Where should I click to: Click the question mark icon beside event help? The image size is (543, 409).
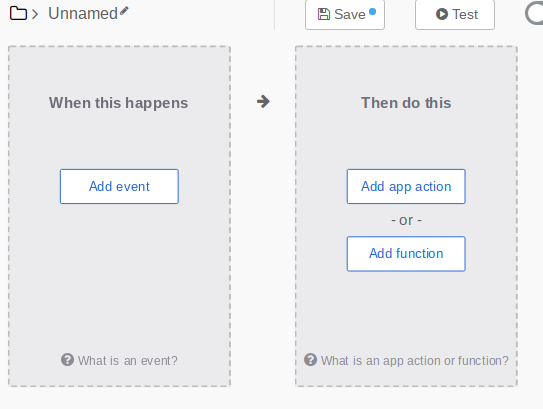(67, 360)
